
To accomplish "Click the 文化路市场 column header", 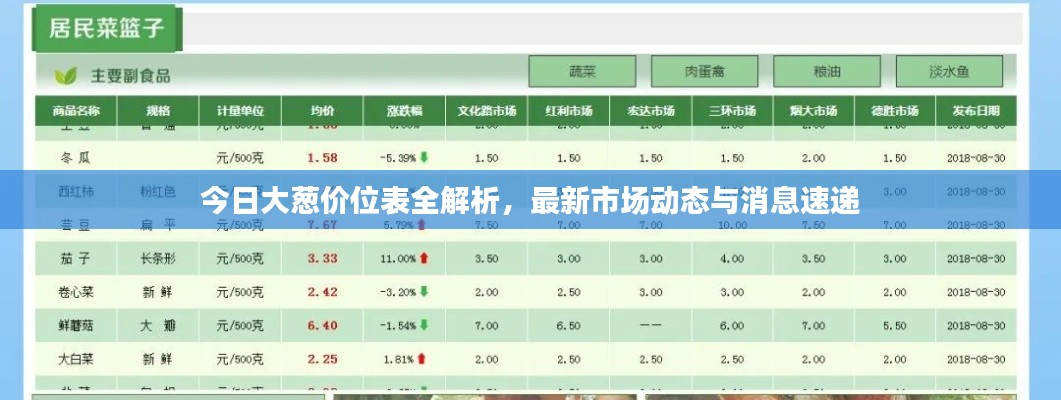I will tap(487, 111).
